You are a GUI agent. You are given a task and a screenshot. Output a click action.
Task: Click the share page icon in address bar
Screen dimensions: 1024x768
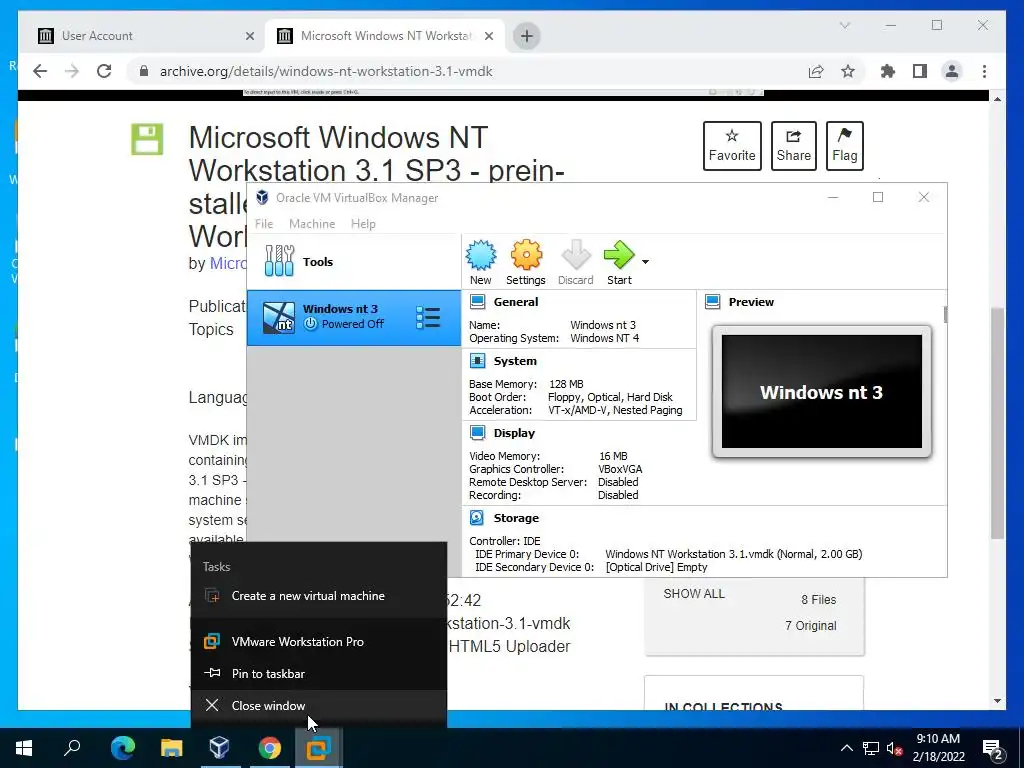pos(816,71)
